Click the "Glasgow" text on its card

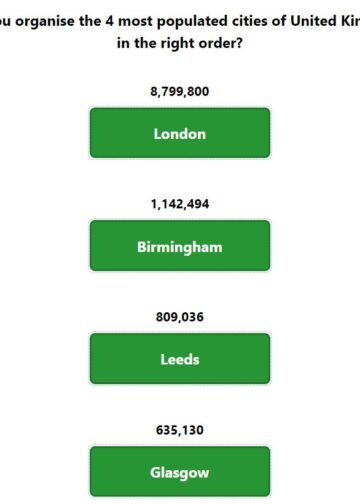180,473
